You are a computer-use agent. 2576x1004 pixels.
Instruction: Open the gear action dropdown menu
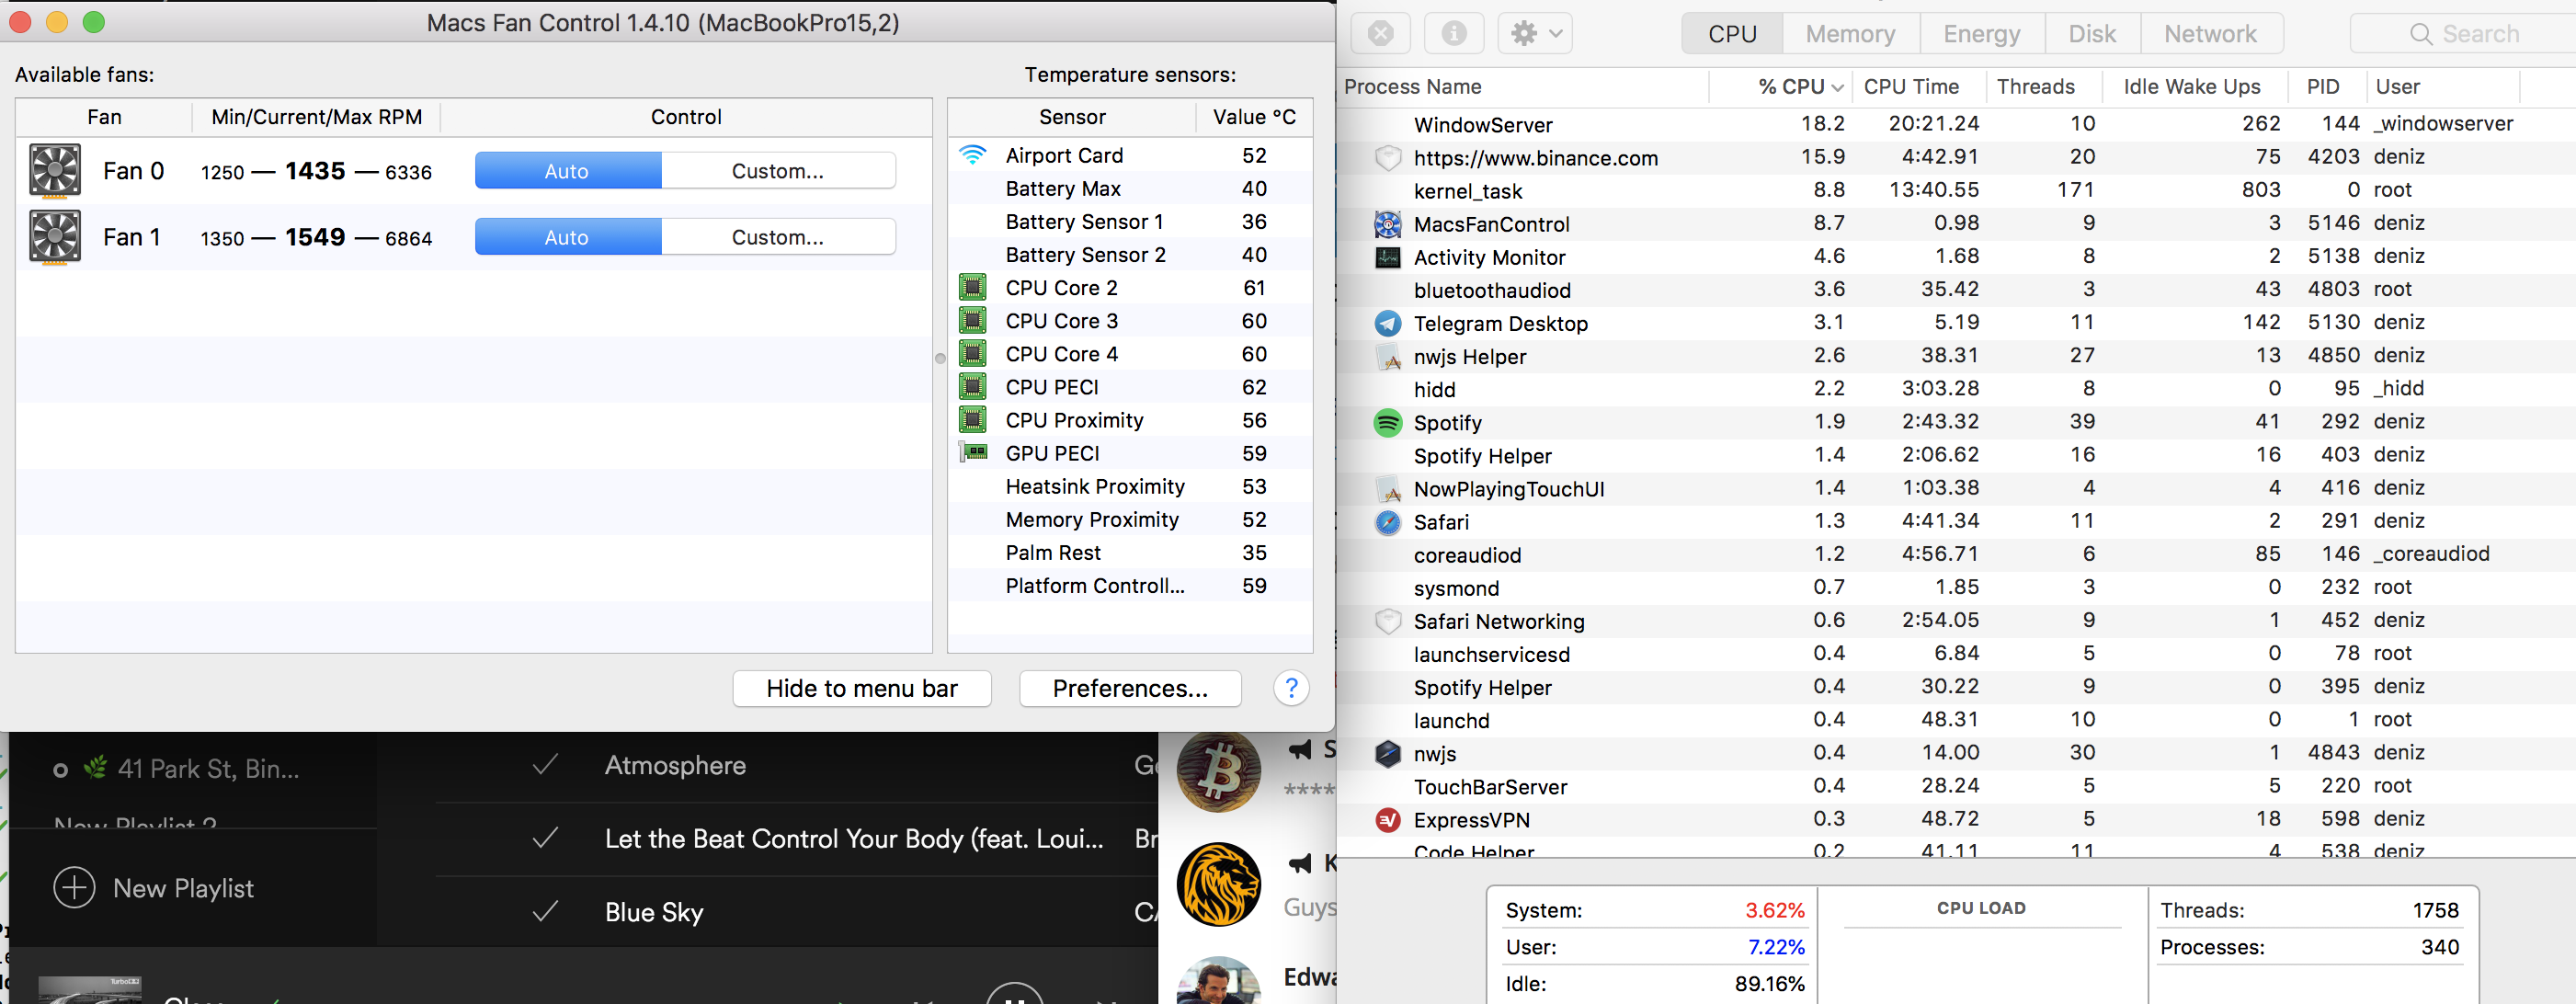[x=1535, y=34]
